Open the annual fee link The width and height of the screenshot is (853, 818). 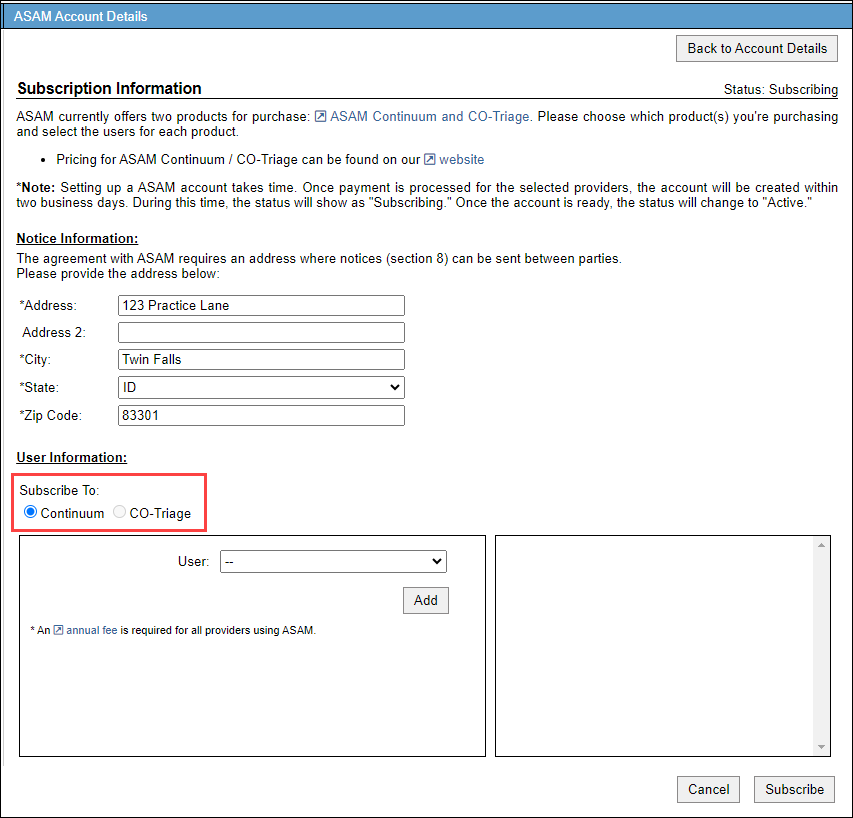tap(91, 630)
